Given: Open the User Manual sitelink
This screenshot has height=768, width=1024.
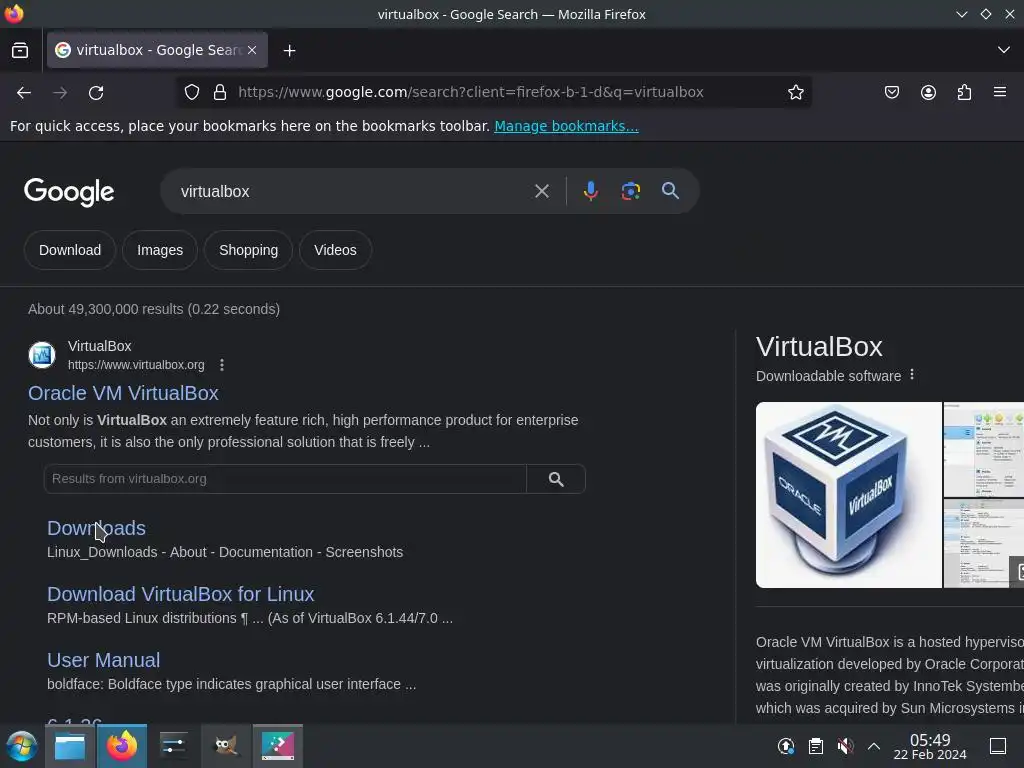Looking at the screenshot, I should [103, 660].
